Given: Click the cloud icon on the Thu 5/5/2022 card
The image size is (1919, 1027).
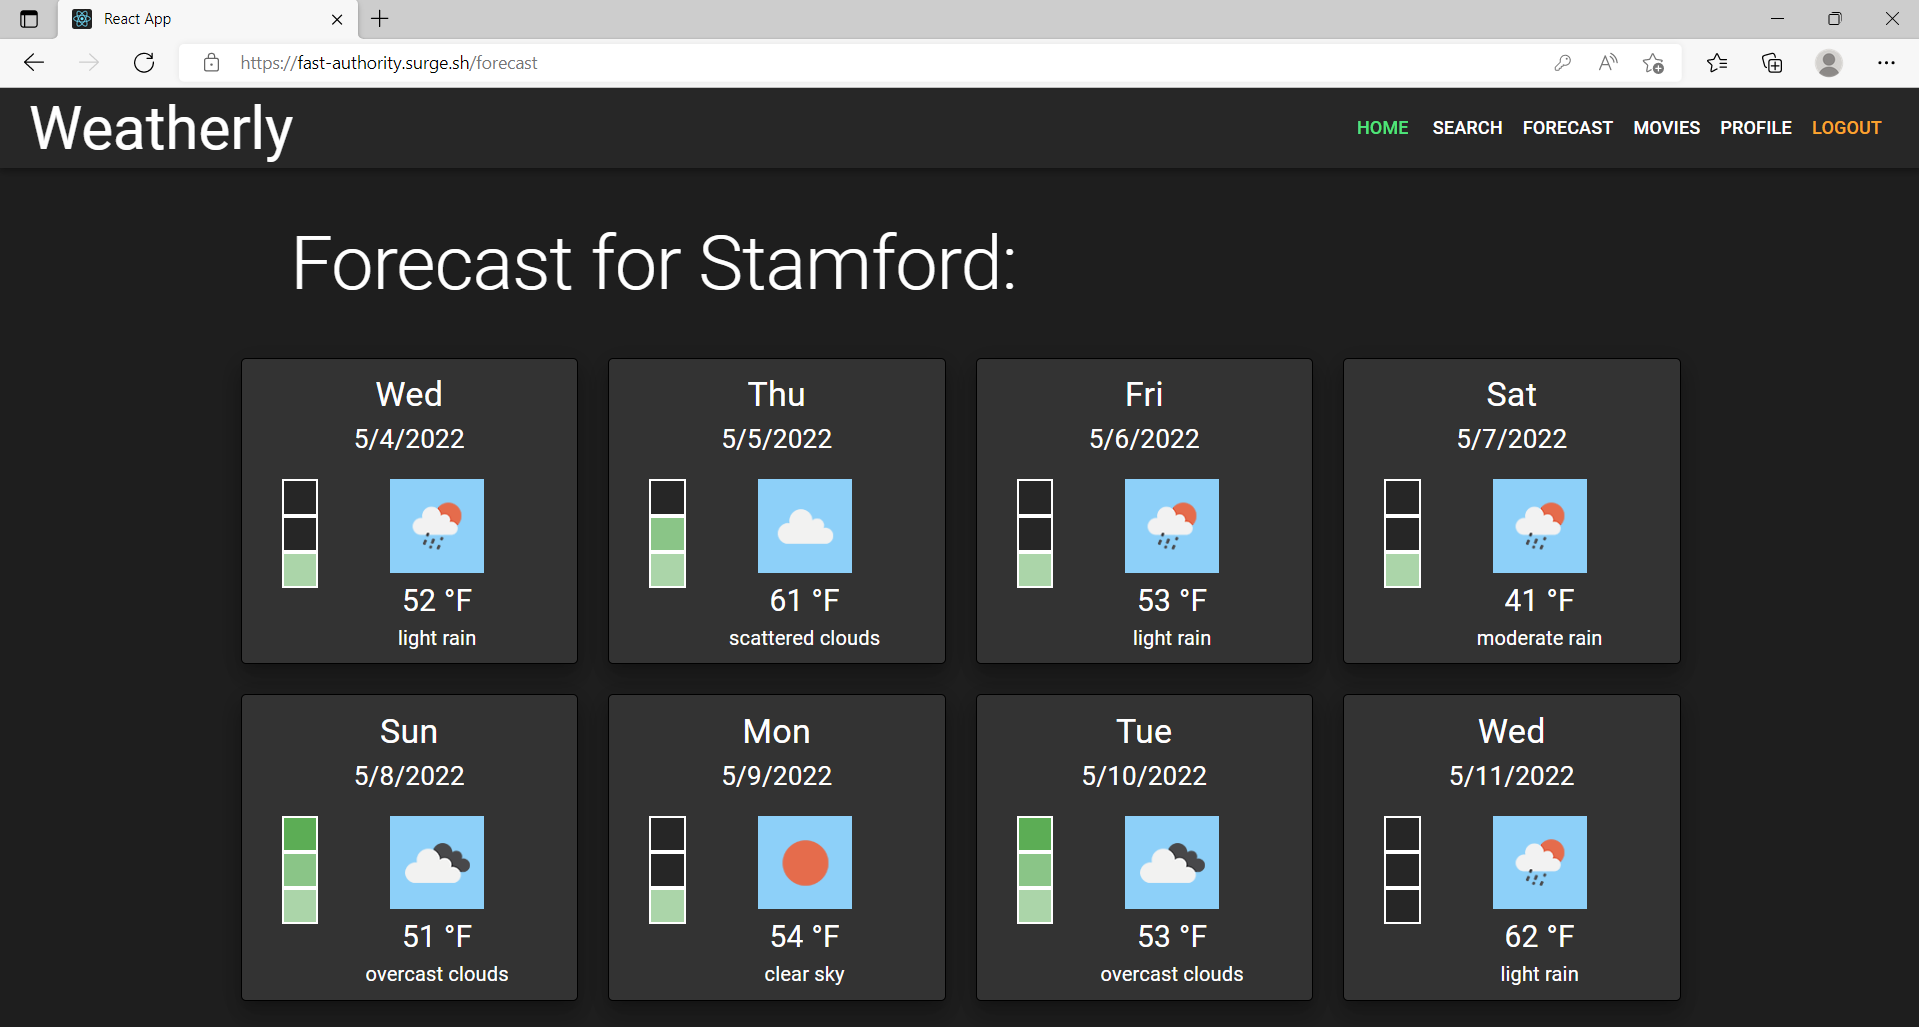Looking at the screenshot, I should 805,526.
